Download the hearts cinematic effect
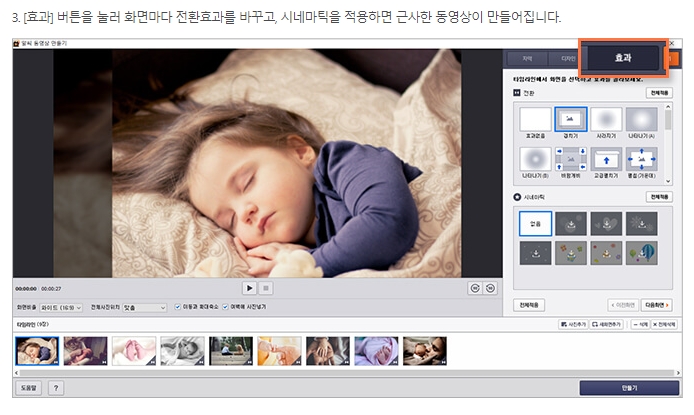694x415 pixels. pos(606,223)
